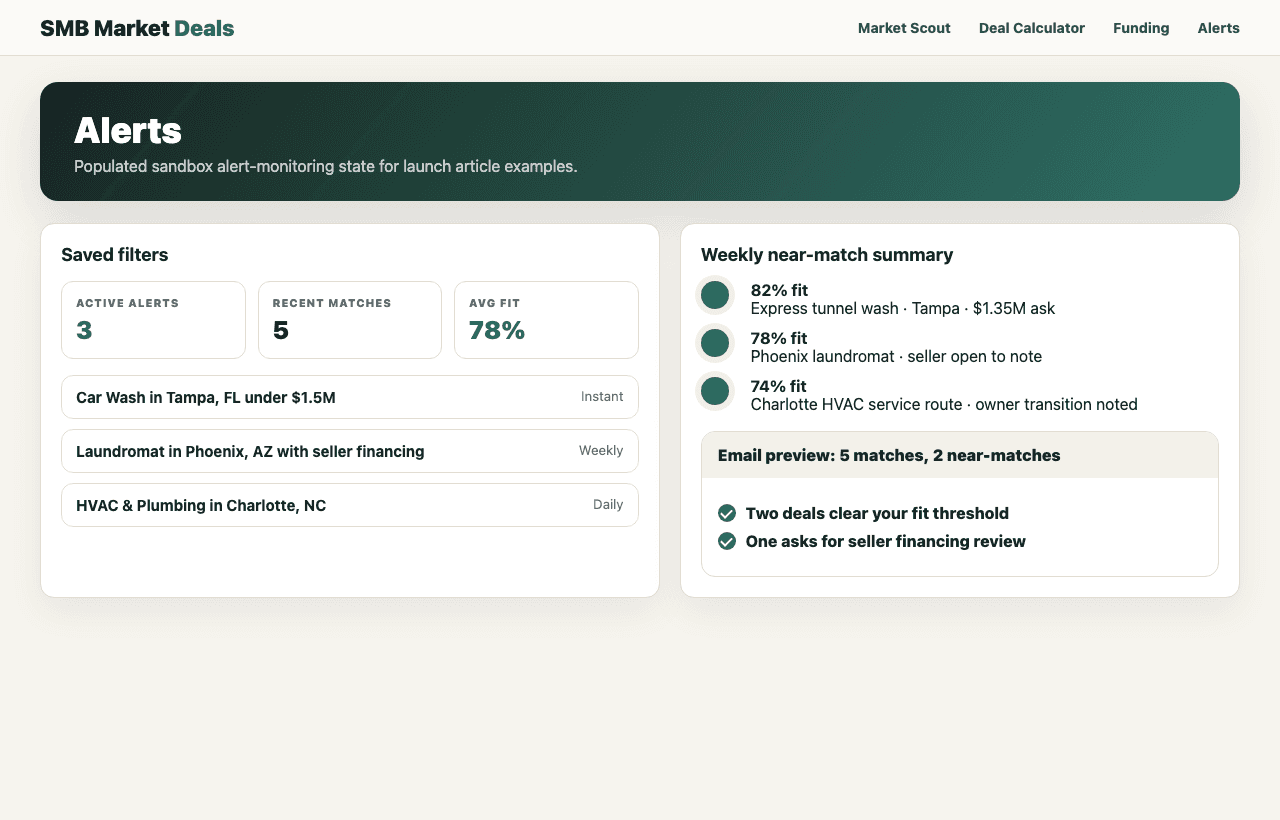Viewport: 1280px width, 820px height.
Task: Click the 78% fit circle marker
Action: [x=715, y=343]
